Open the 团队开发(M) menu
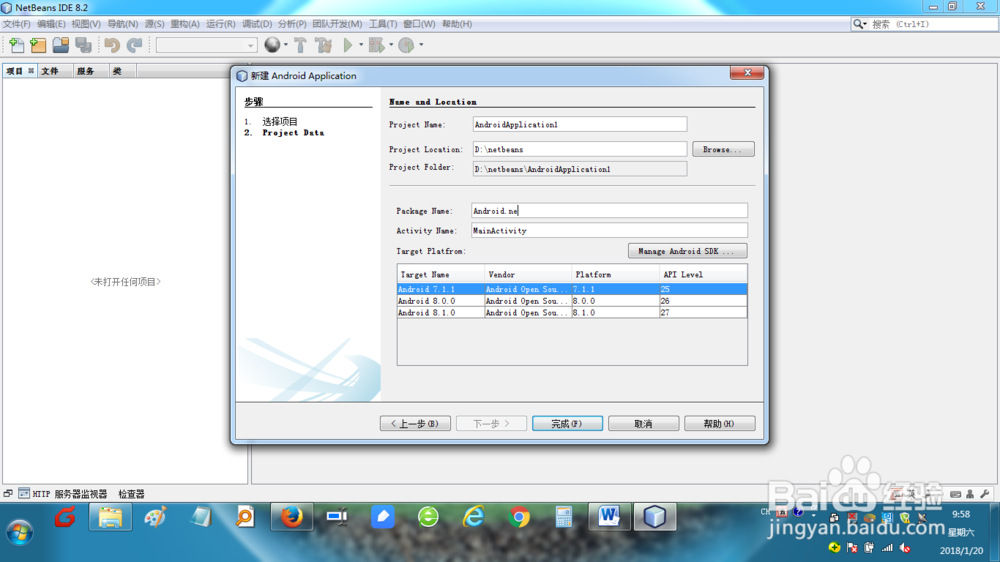The width and height of the screenshot is (1000, 562). pyautogui.click(x=337, y=24)
